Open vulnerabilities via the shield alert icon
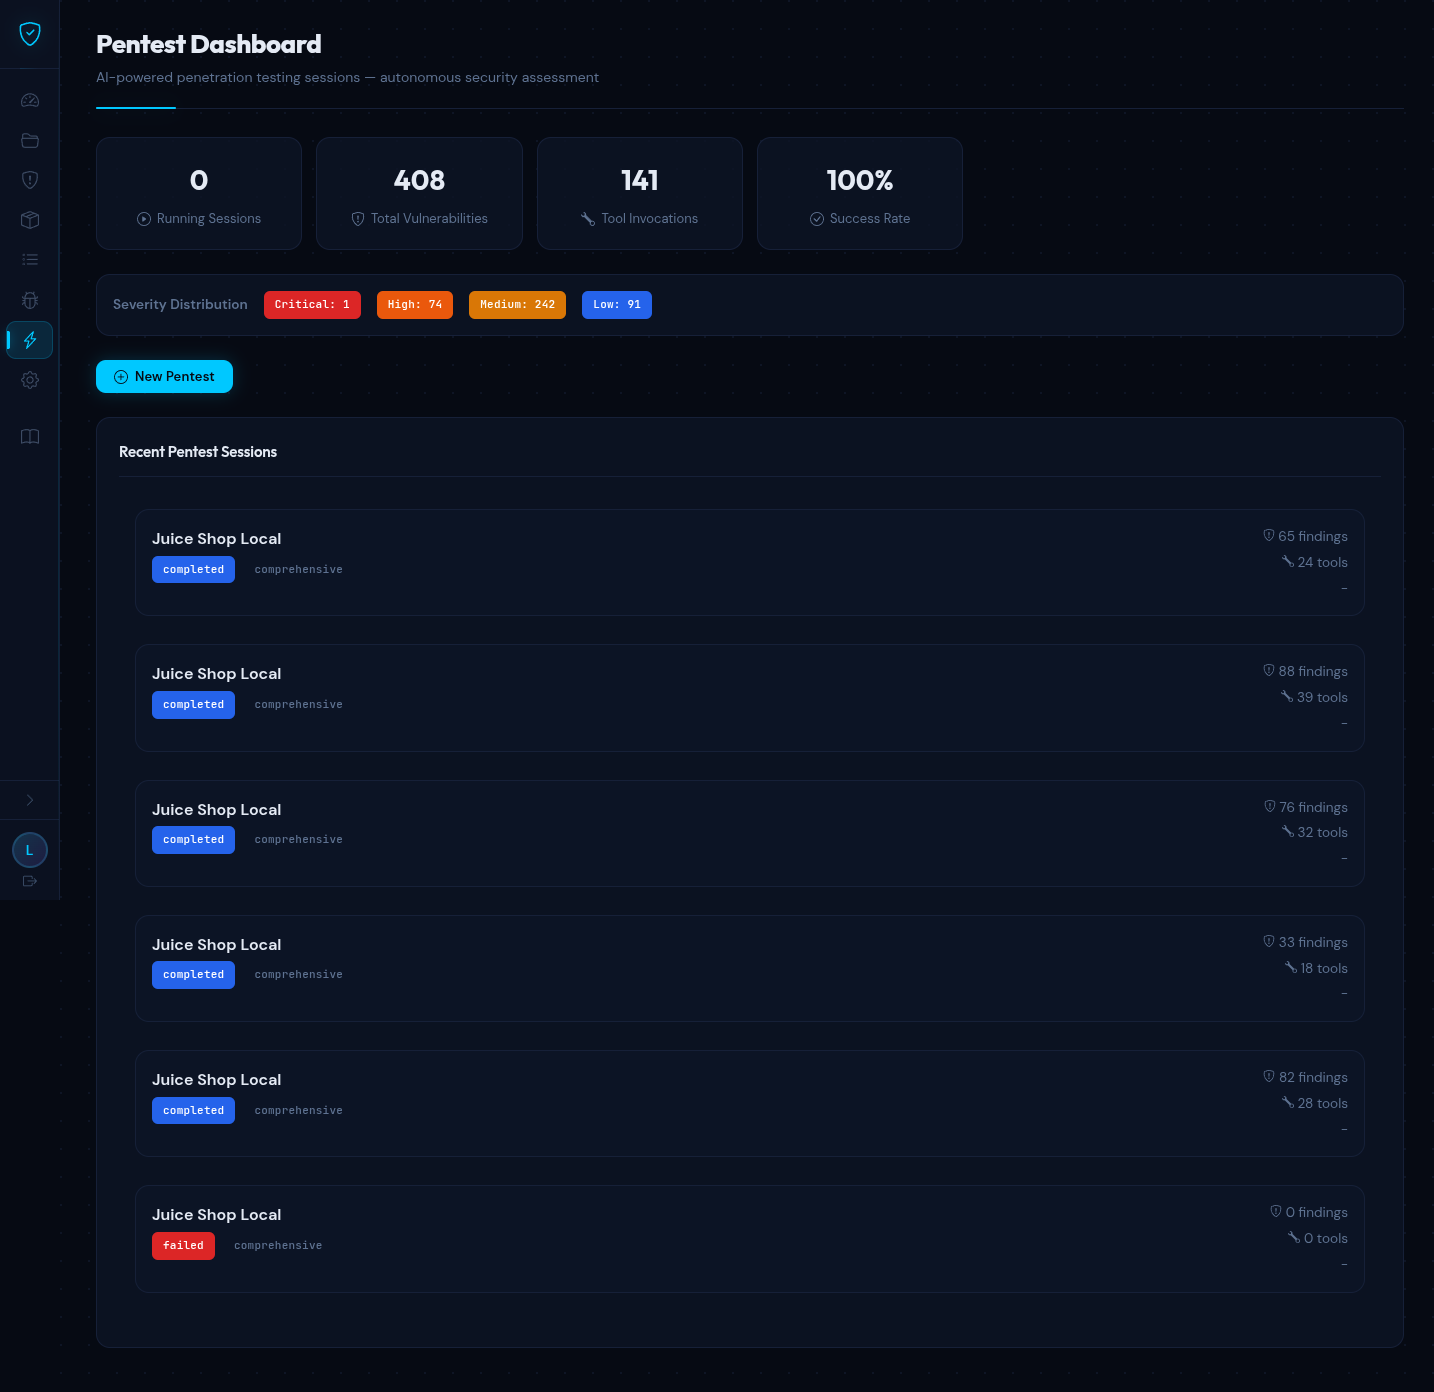1434x1392 pixels. tap(30, 180)
